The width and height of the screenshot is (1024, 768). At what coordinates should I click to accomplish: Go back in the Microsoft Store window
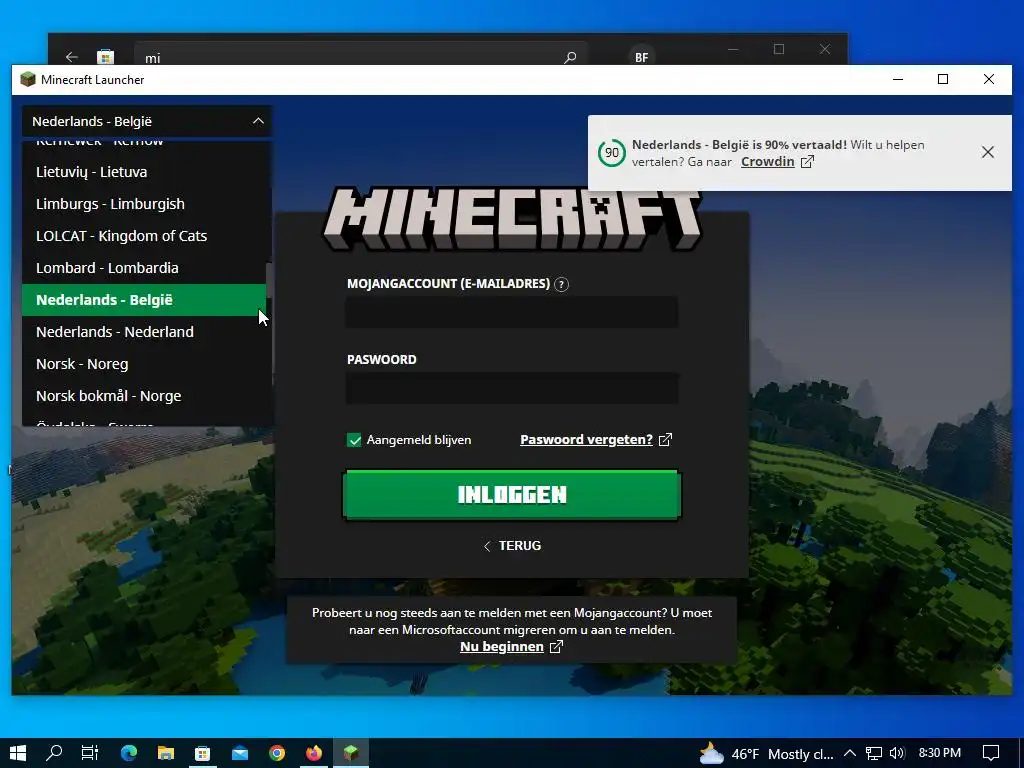(x=72, y=57)
